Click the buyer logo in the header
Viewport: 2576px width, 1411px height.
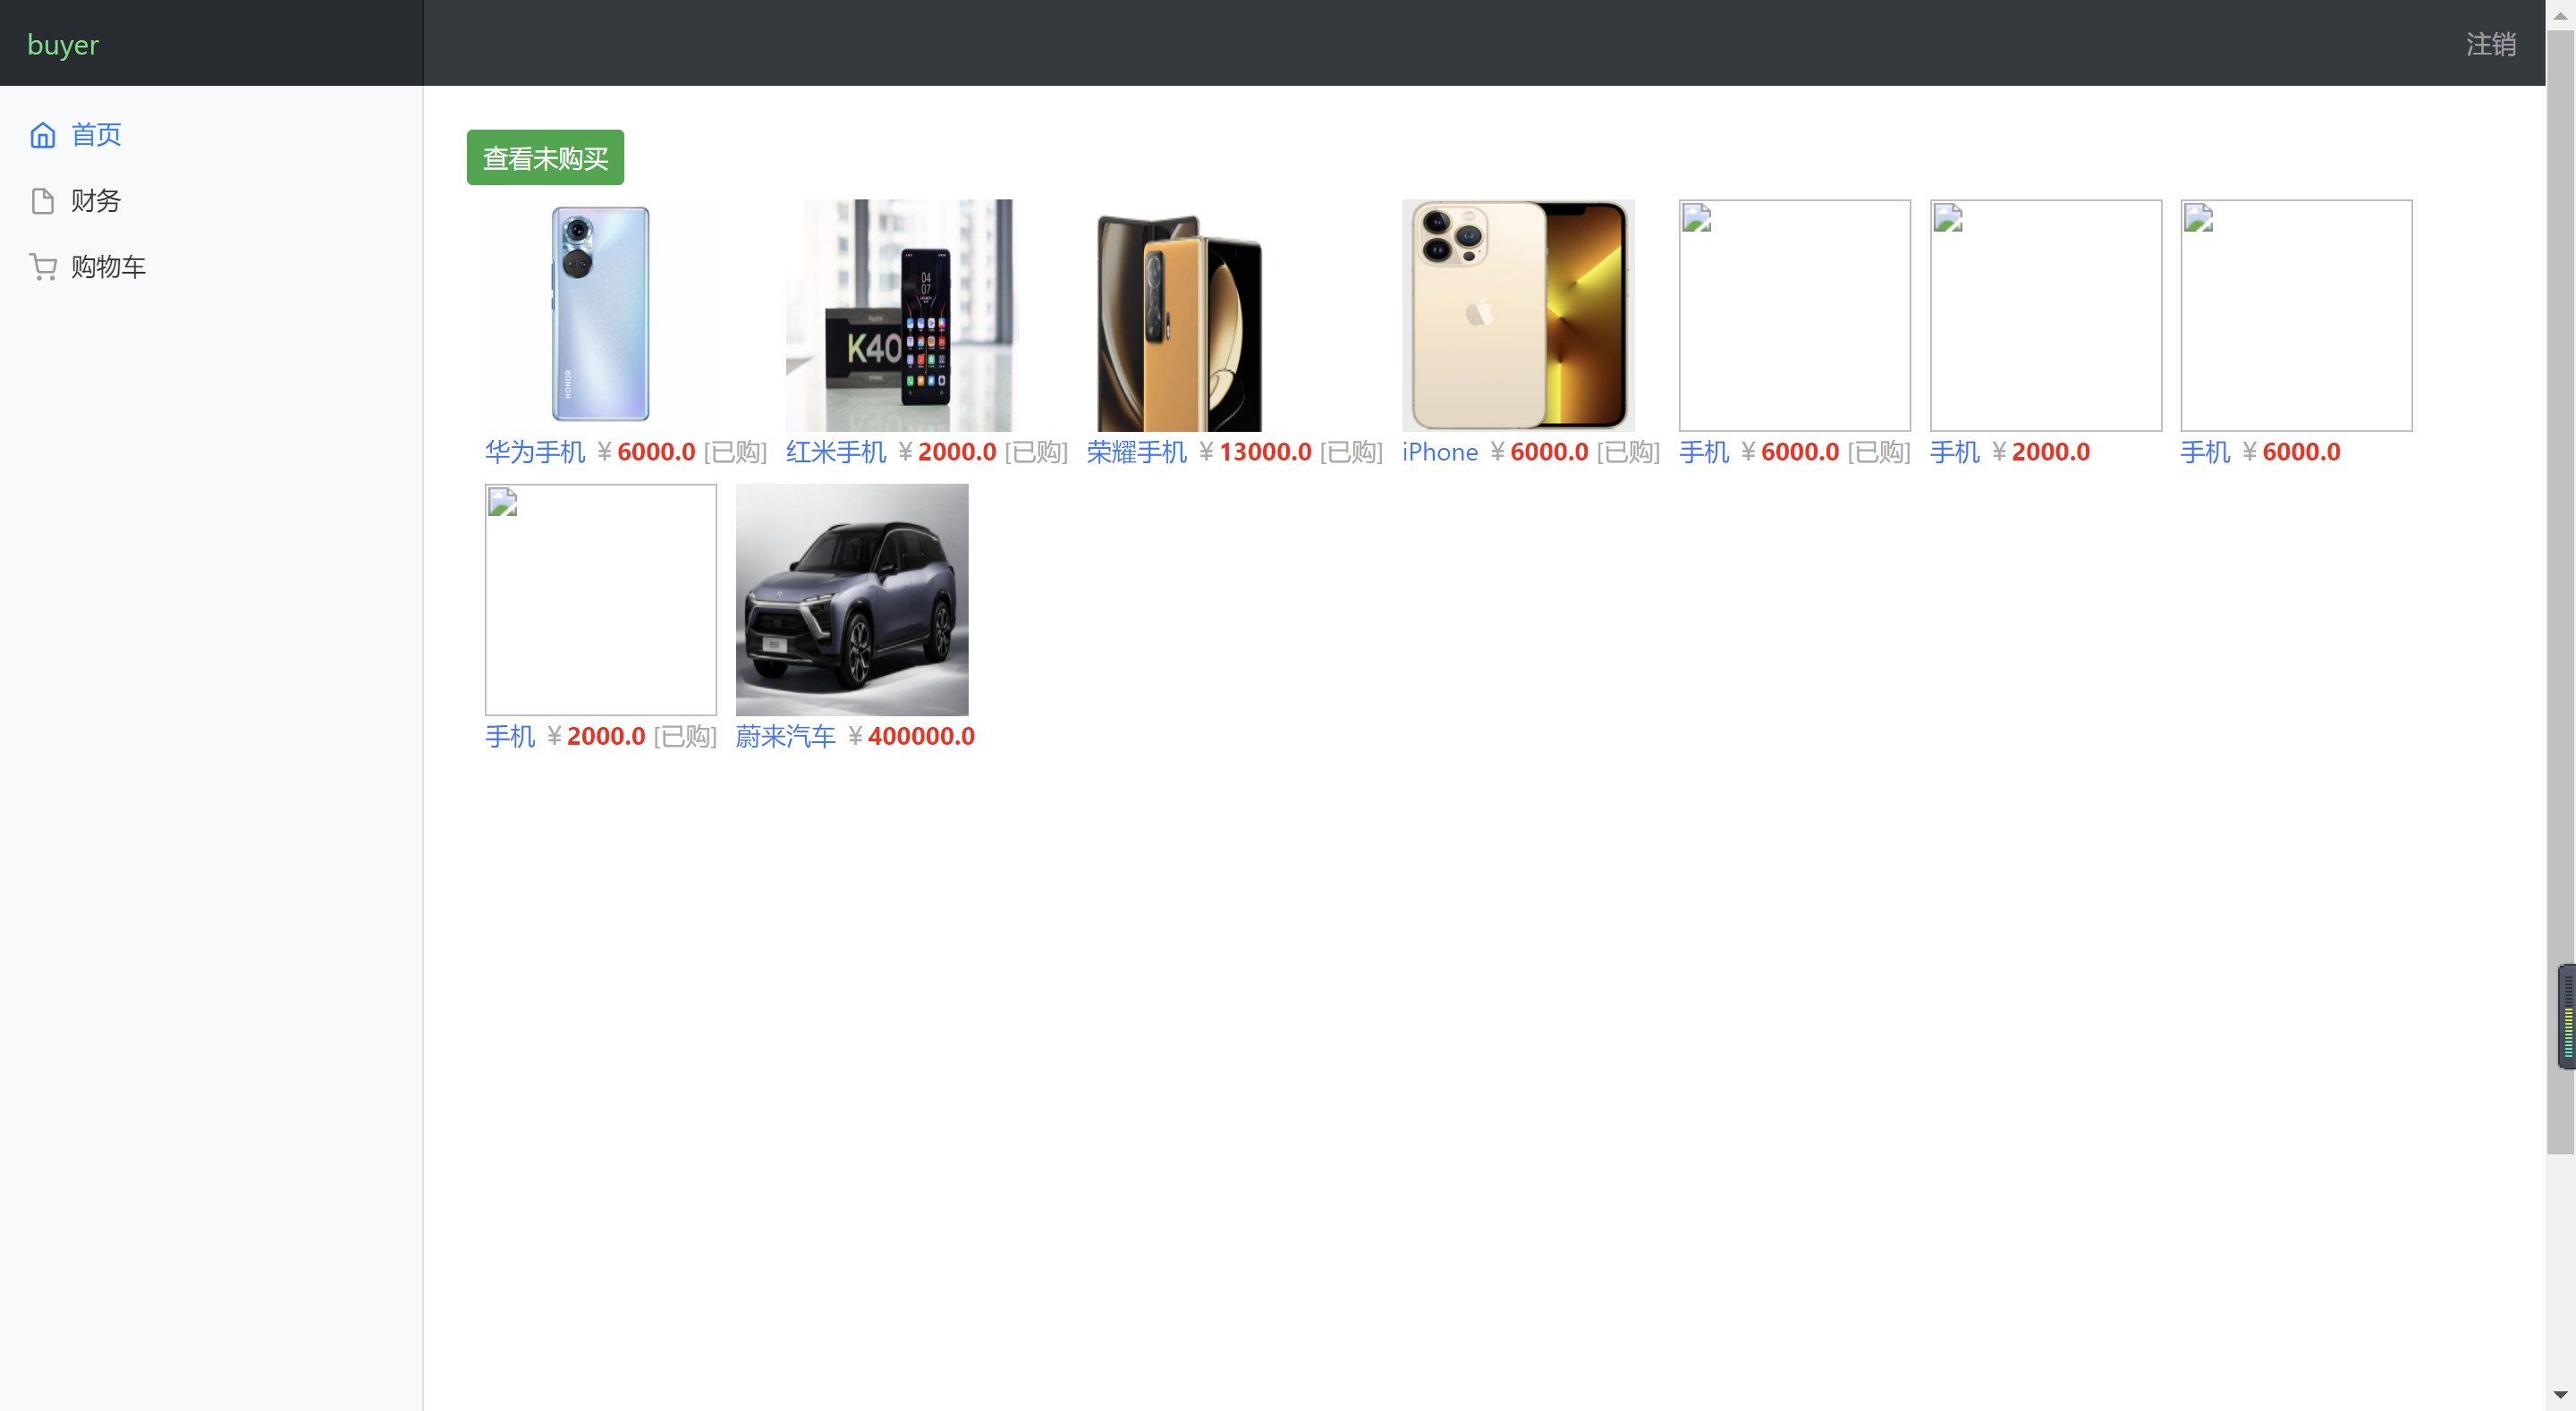point(63,43)
